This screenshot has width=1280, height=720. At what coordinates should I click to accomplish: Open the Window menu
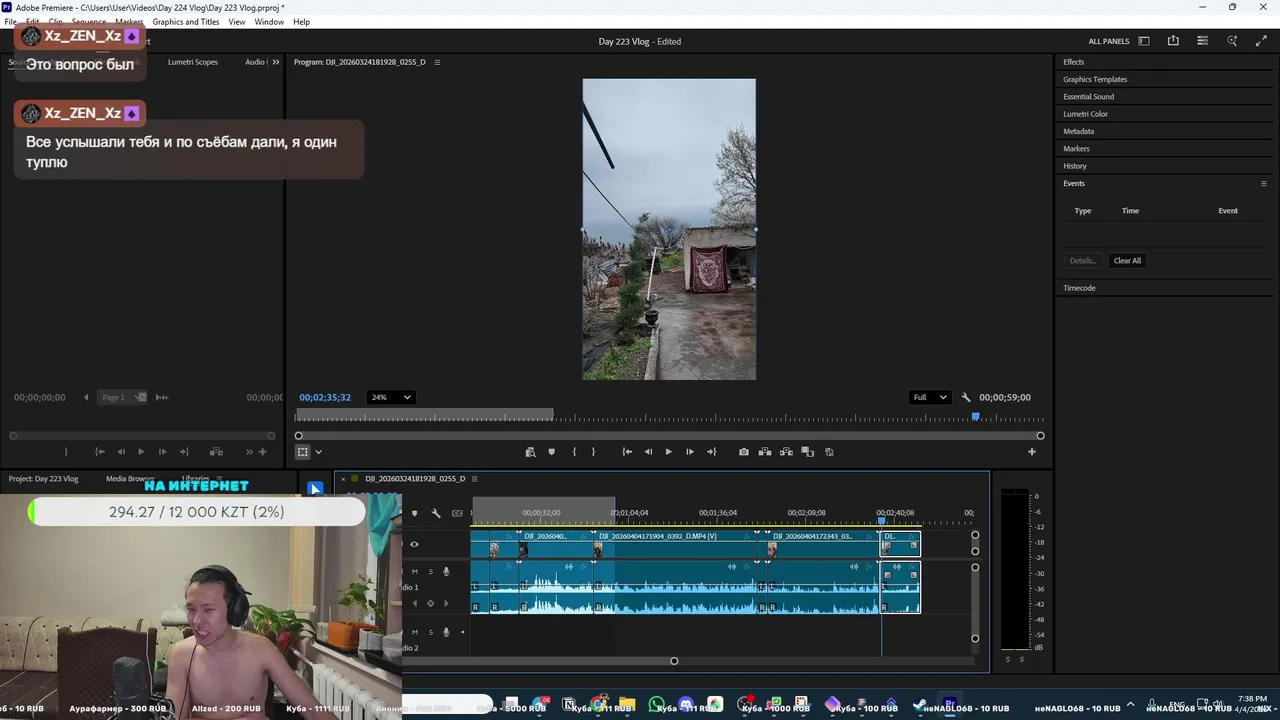pos(269,22)
